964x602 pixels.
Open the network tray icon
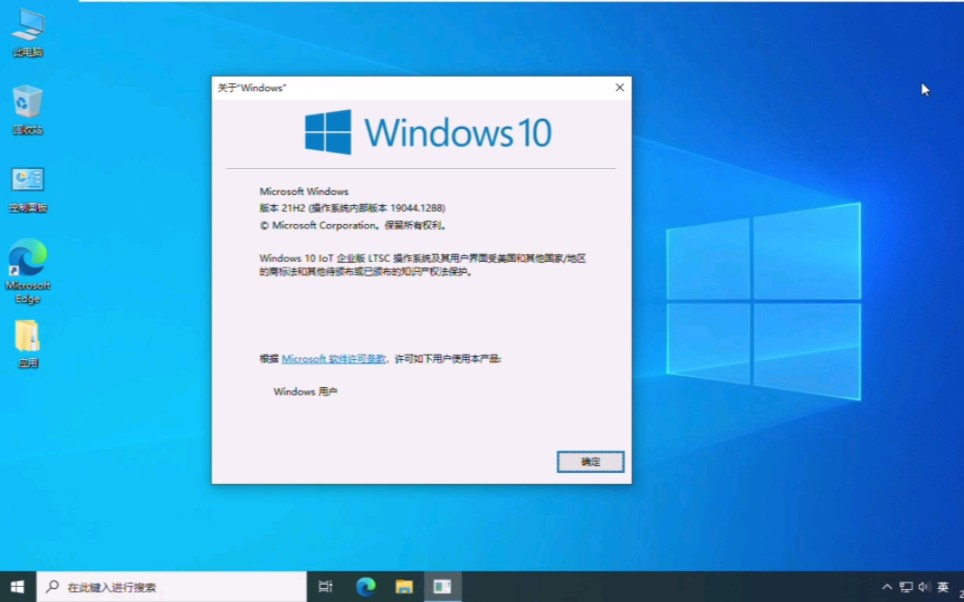906,587
